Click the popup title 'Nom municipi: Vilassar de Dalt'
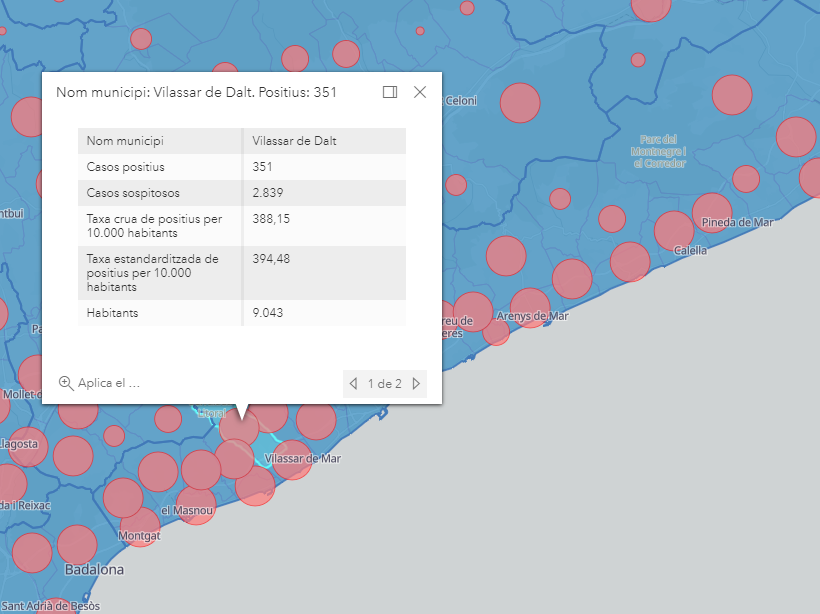Viewport: 820px width, 614px height. point(196,92)
